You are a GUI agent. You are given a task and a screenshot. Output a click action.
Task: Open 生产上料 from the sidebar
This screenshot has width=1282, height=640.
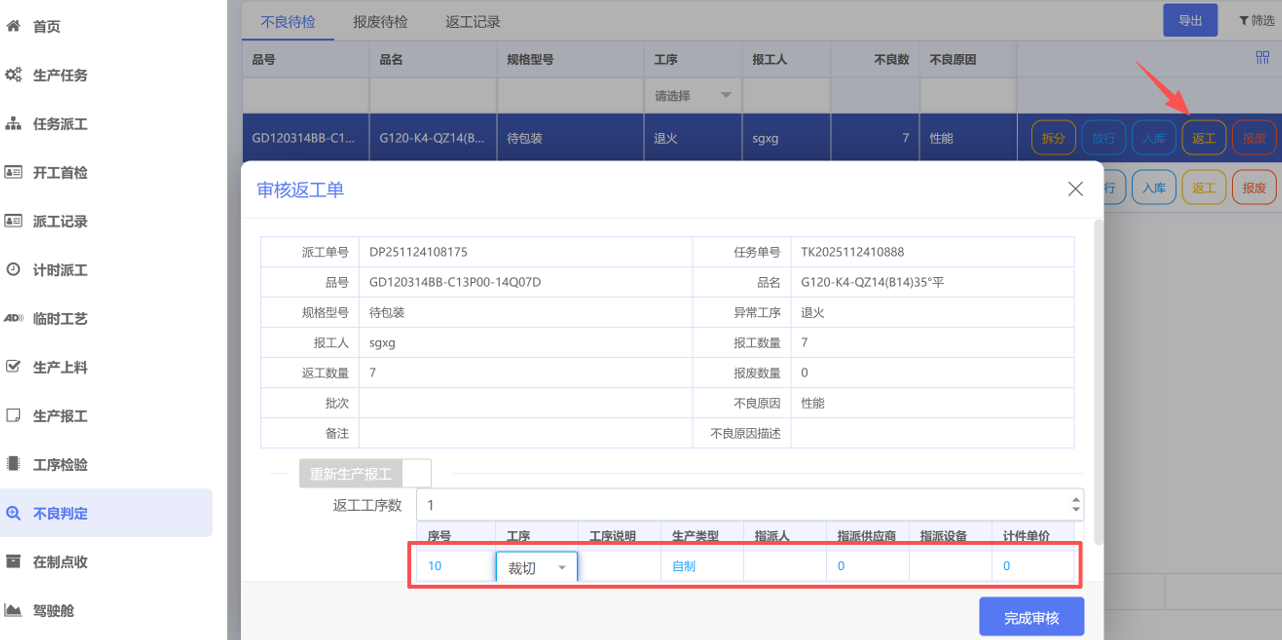60,367
